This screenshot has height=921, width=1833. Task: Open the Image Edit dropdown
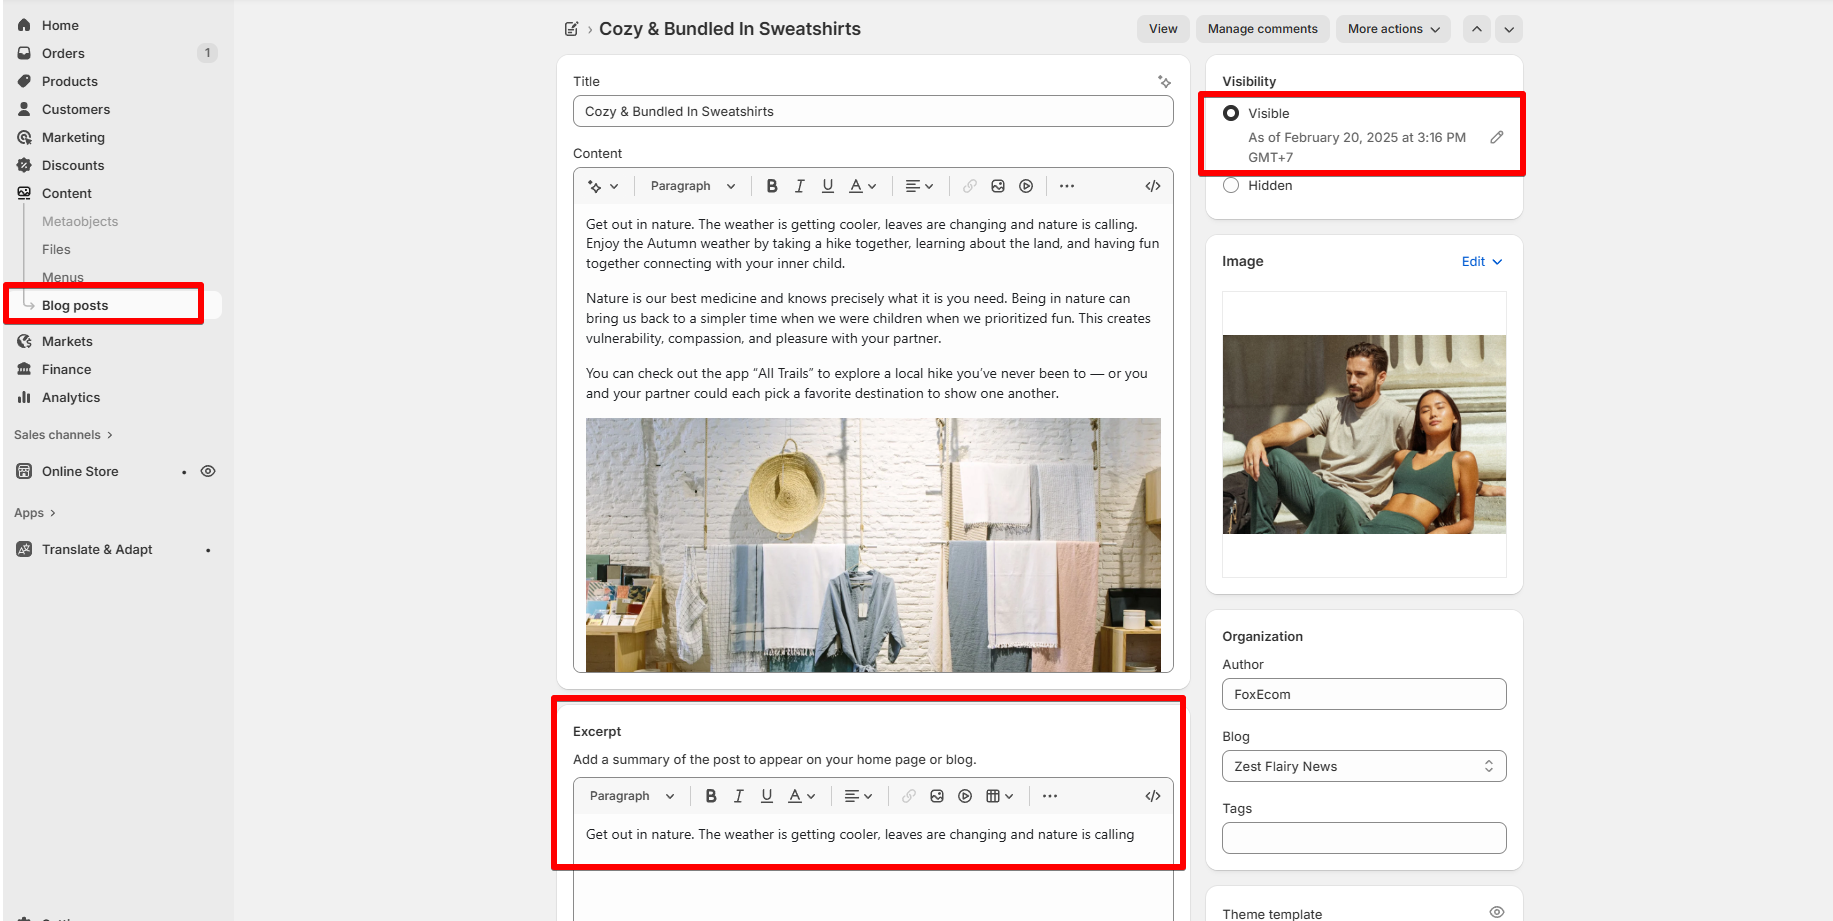(x=1482, y=261)
